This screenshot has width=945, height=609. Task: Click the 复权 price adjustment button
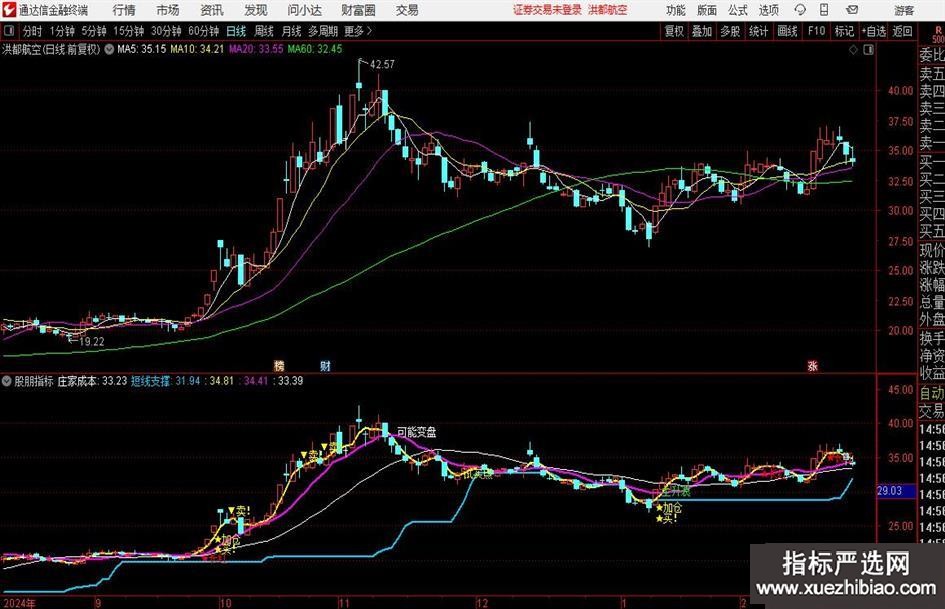pyautogui.click(x=674, y=31)
